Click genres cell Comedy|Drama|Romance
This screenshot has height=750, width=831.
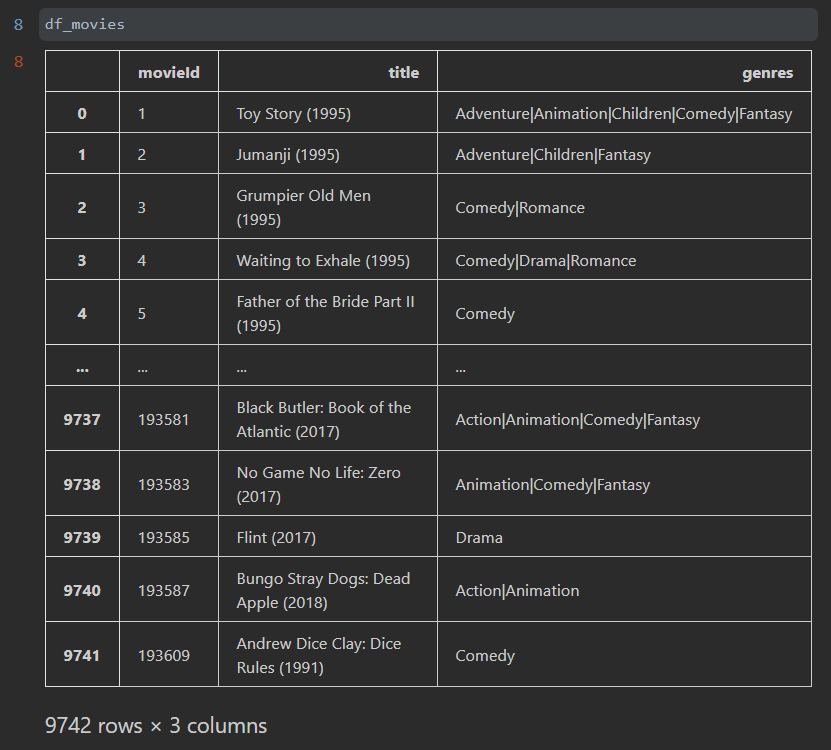(x=624, y=260)
